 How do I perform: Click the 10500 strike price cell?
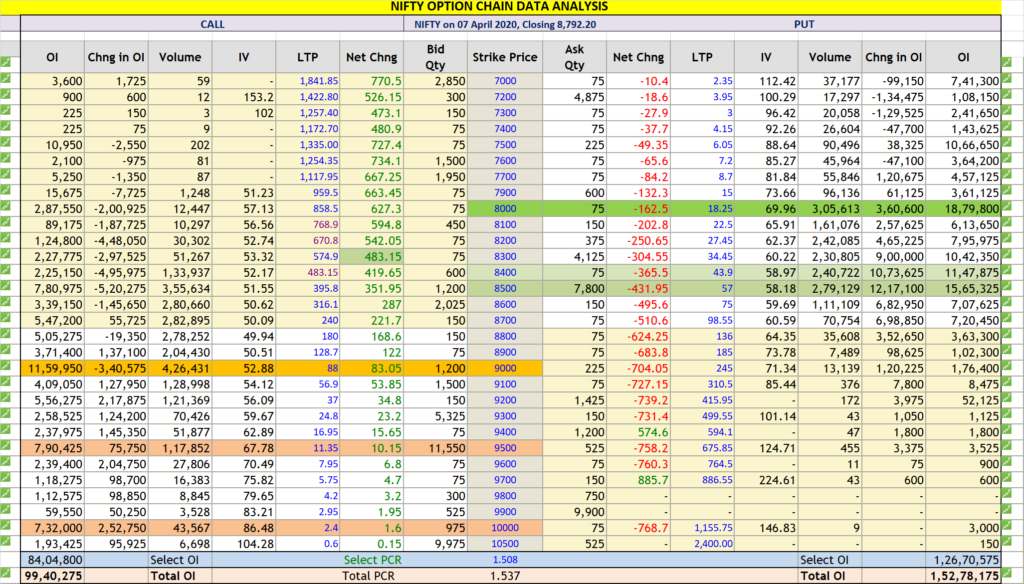pos(505,544)
